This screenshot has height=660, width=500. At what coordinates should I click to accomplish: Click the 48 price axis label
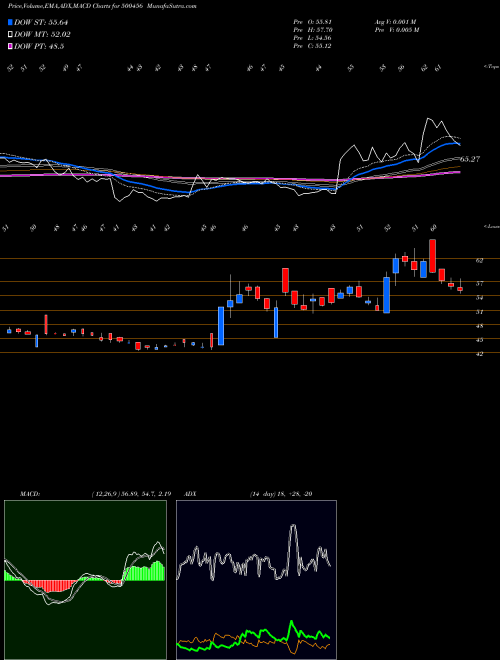pyautogui.click(x=479, y=326)
